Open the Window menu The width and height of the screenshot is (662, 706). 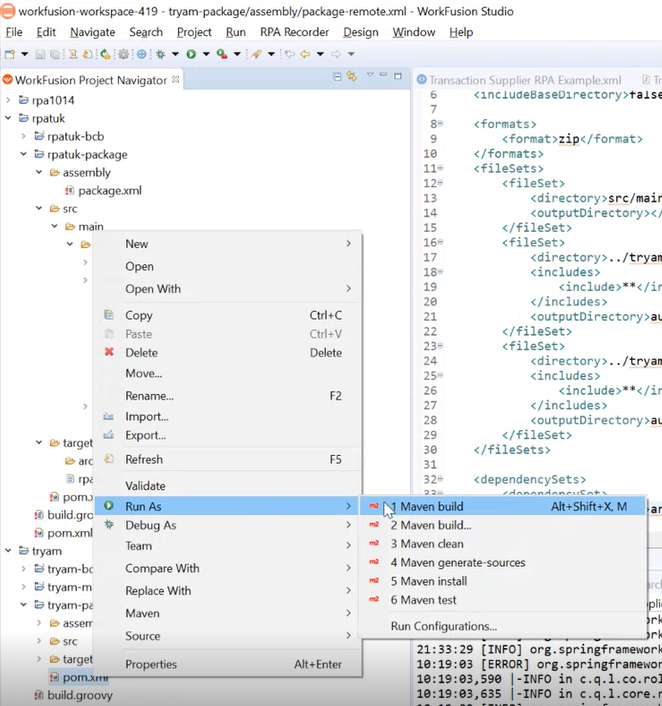point(414,32)
